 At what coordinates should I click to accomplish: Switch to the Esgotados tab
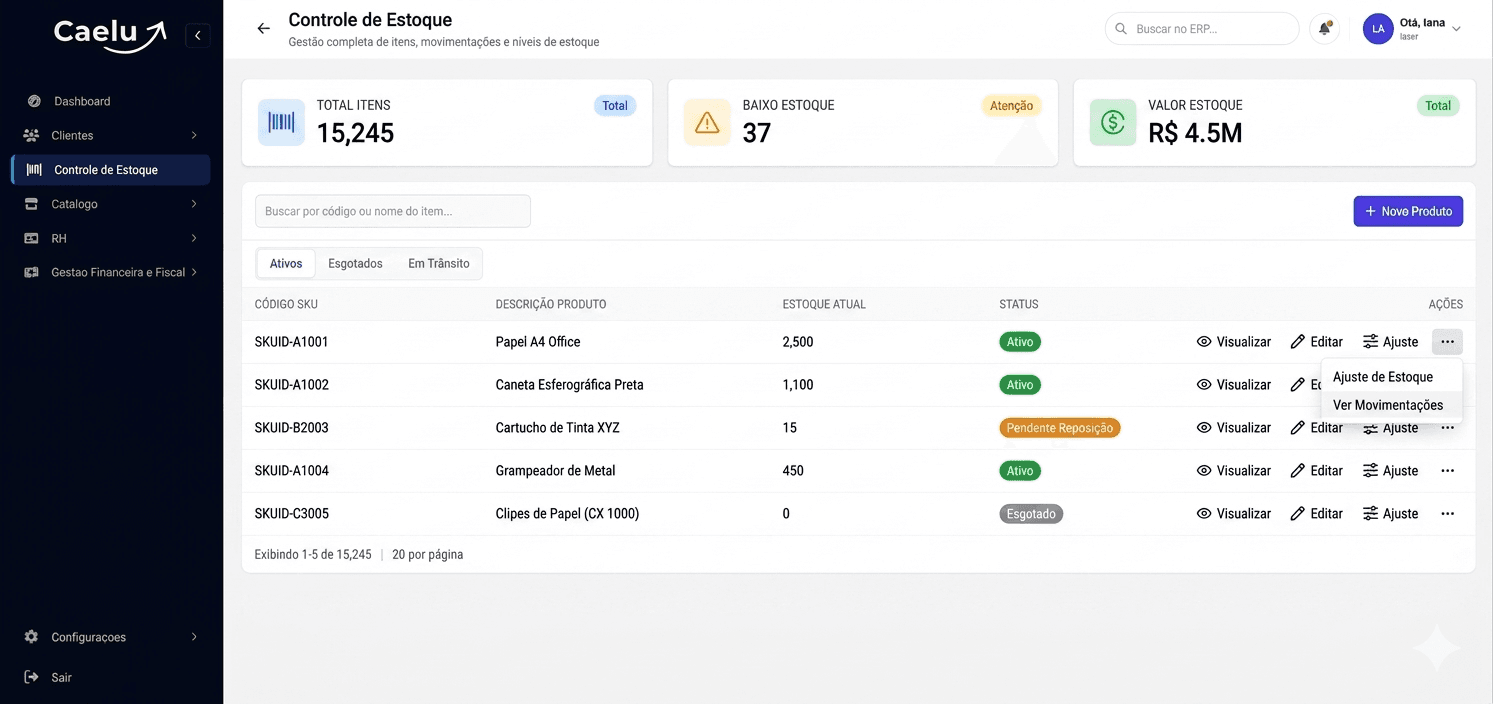pos(355,263)
